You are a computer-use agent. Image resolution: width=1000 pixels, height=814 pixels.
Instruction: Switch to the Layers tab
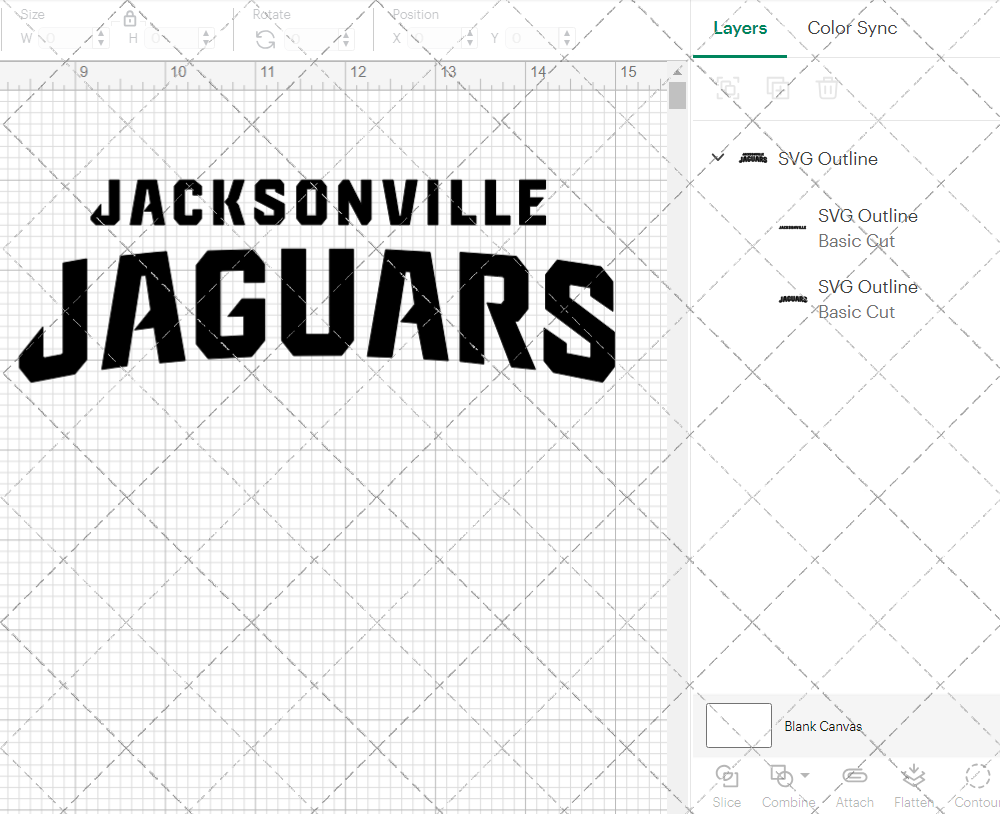(x=740, y=28)
